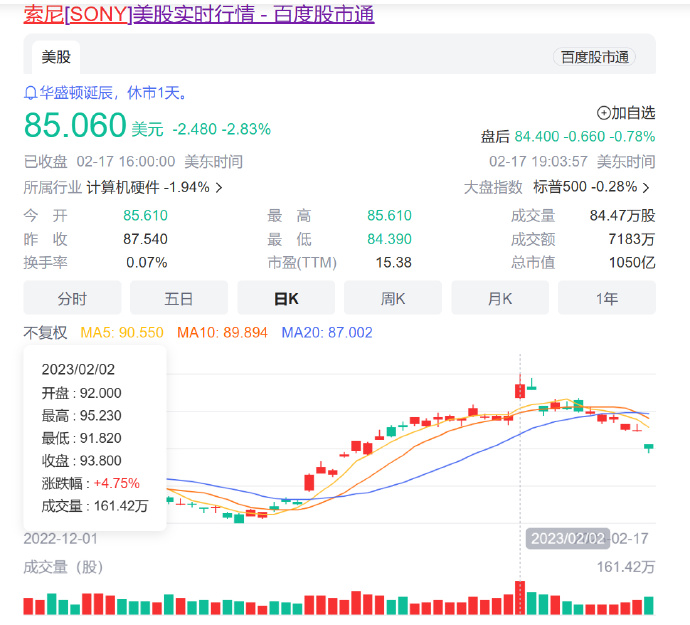Viewport: 690px width, 625px height.
Task: Click the 成交量 value 84.47万股
Action: coord(622,215)
